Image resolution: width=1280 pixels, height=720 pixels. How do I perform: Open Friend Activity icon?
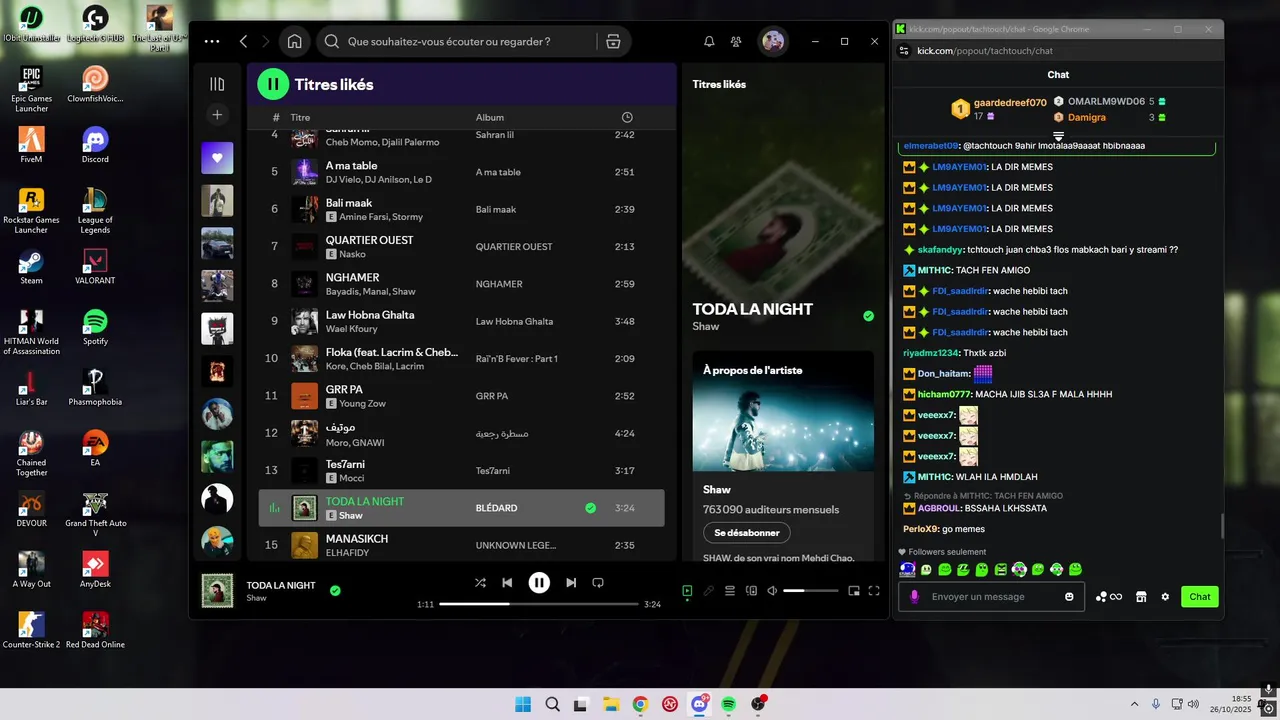tap(736, 41)
